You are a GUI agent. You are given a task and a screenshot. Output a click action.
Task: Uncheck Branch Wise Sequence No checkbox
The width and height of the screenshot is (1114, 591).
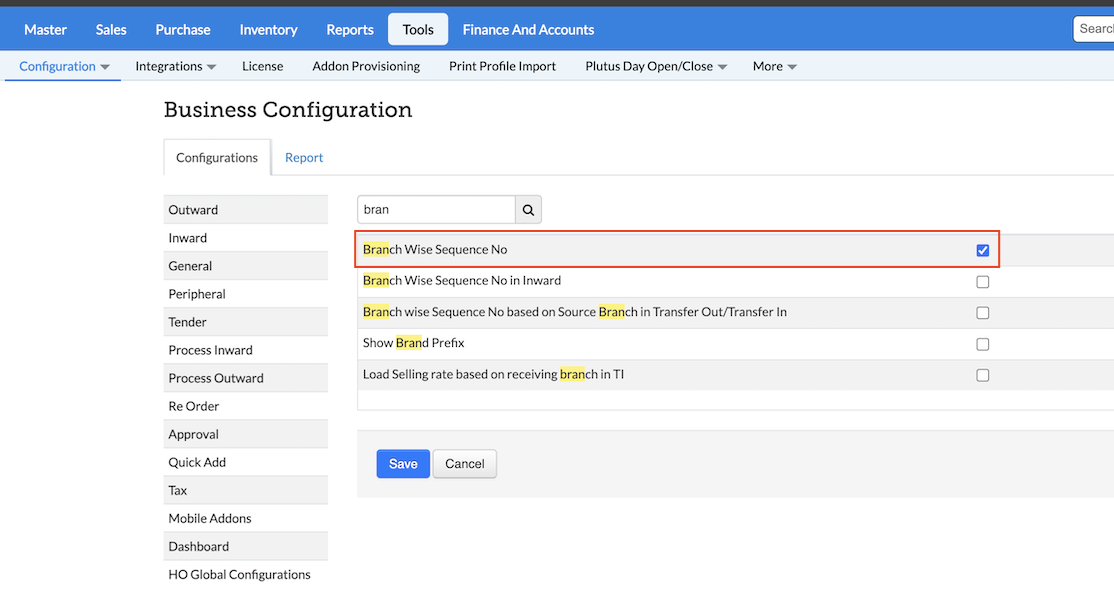[x=982, y=250]
